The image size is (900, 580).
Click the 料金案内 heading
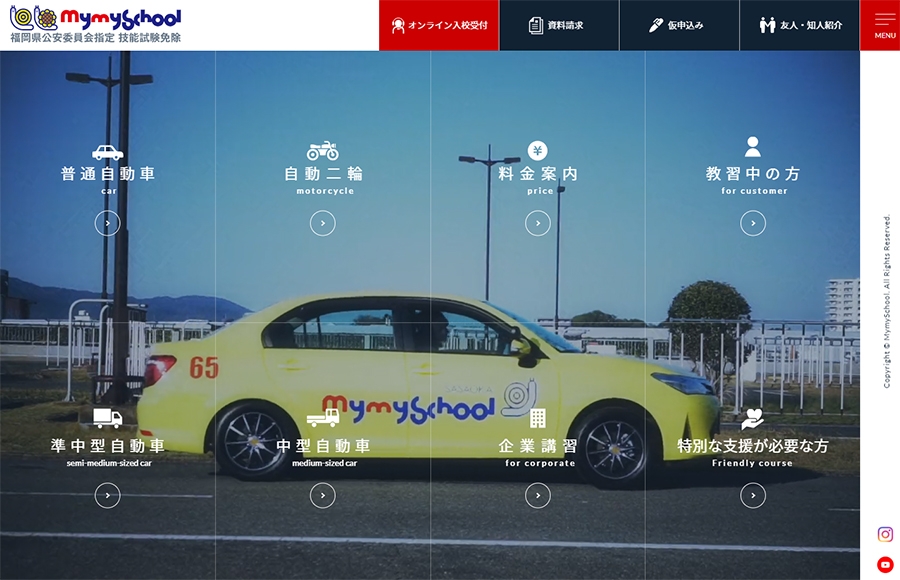pyautogui.click(x=538, y=173)
